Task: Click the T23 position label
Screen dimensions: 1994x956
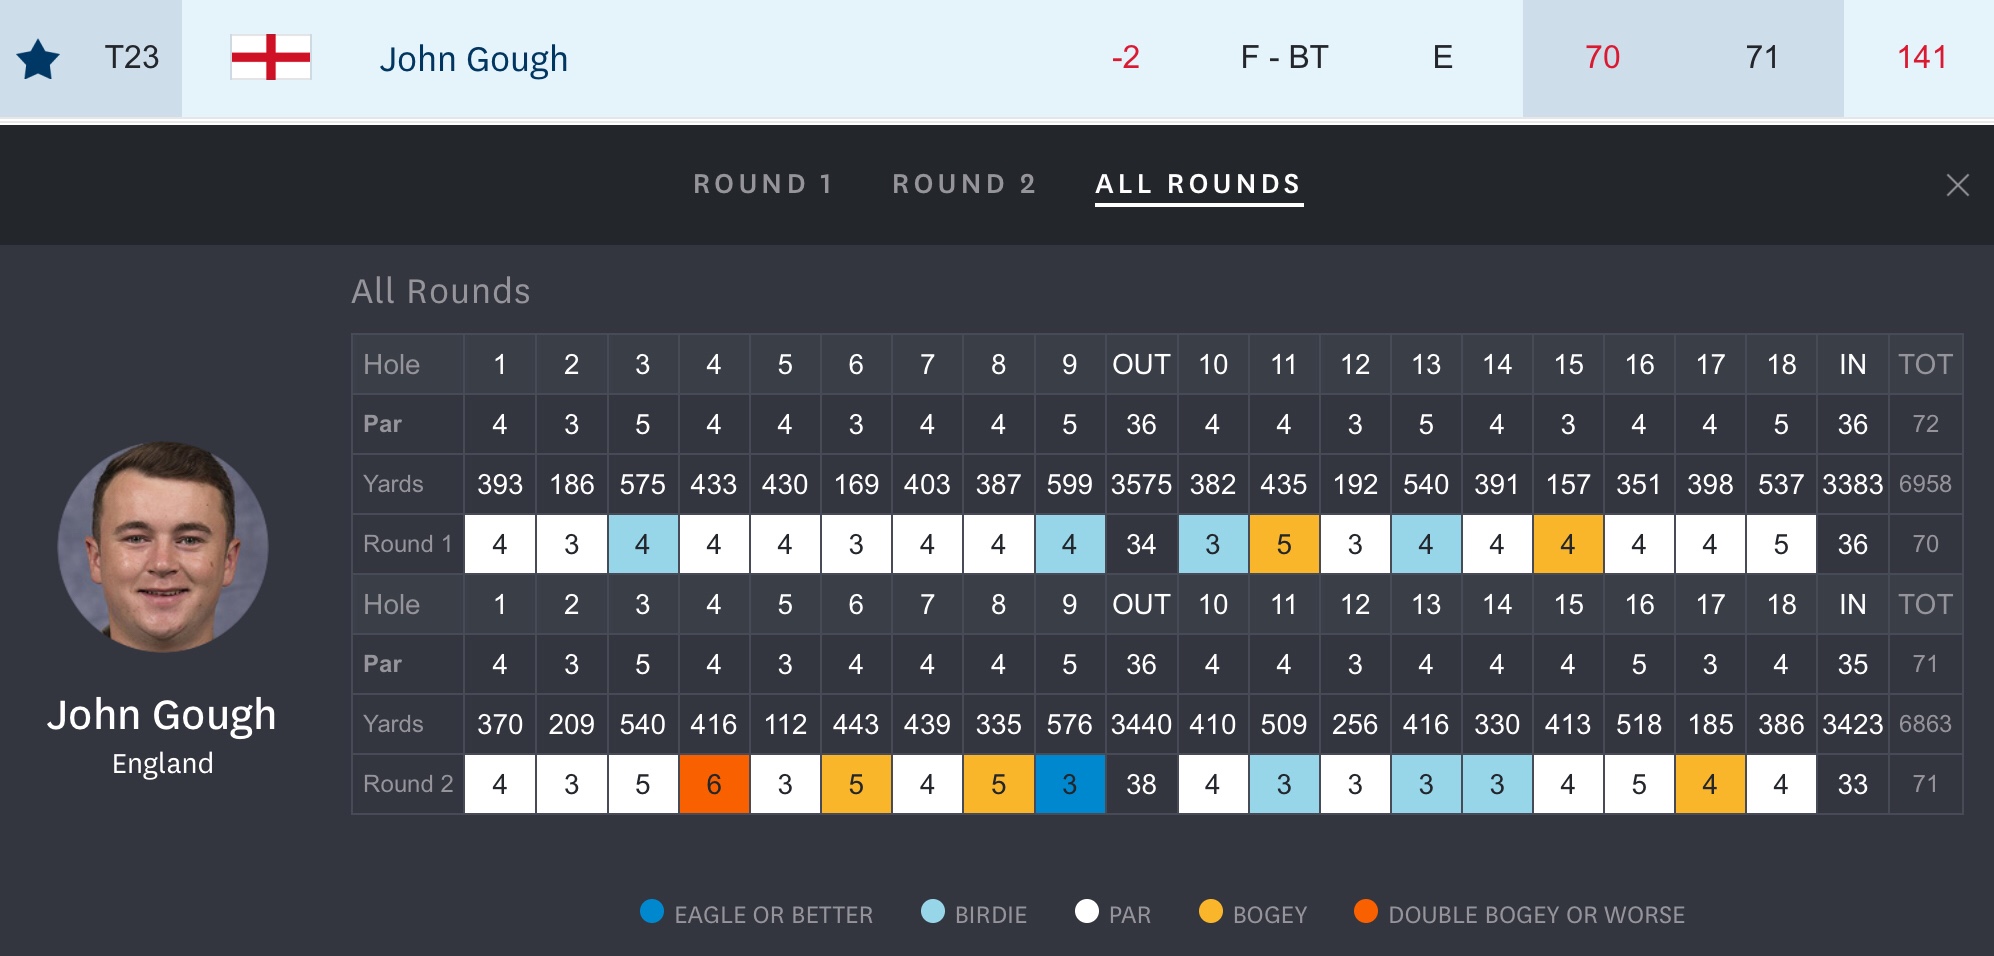Action: (132, 57)
